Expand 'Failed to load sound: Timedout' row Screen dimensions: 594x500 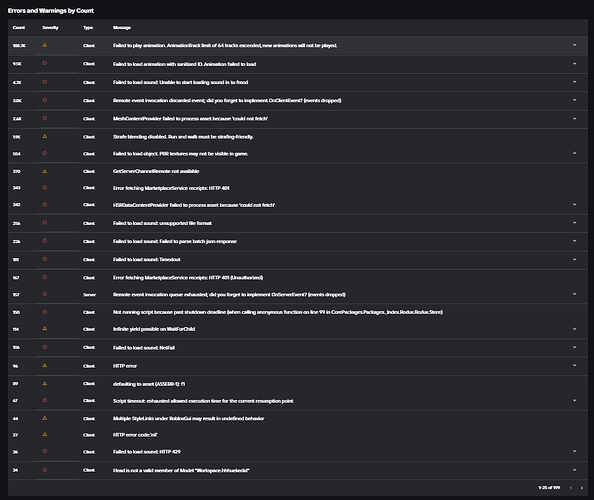[574, 259]
